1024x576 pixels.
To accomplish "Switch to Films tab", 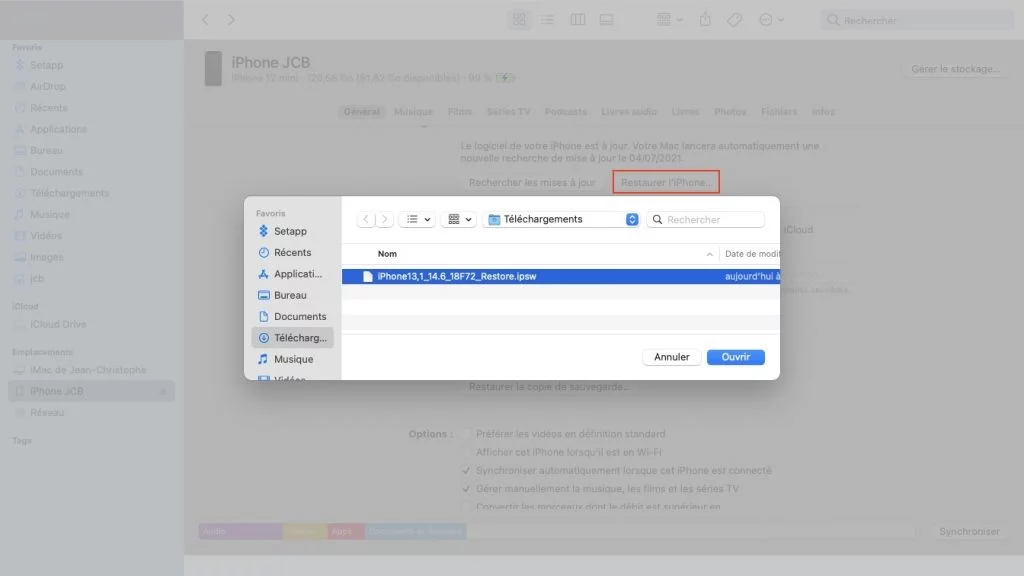I will (x=460, y=112).
